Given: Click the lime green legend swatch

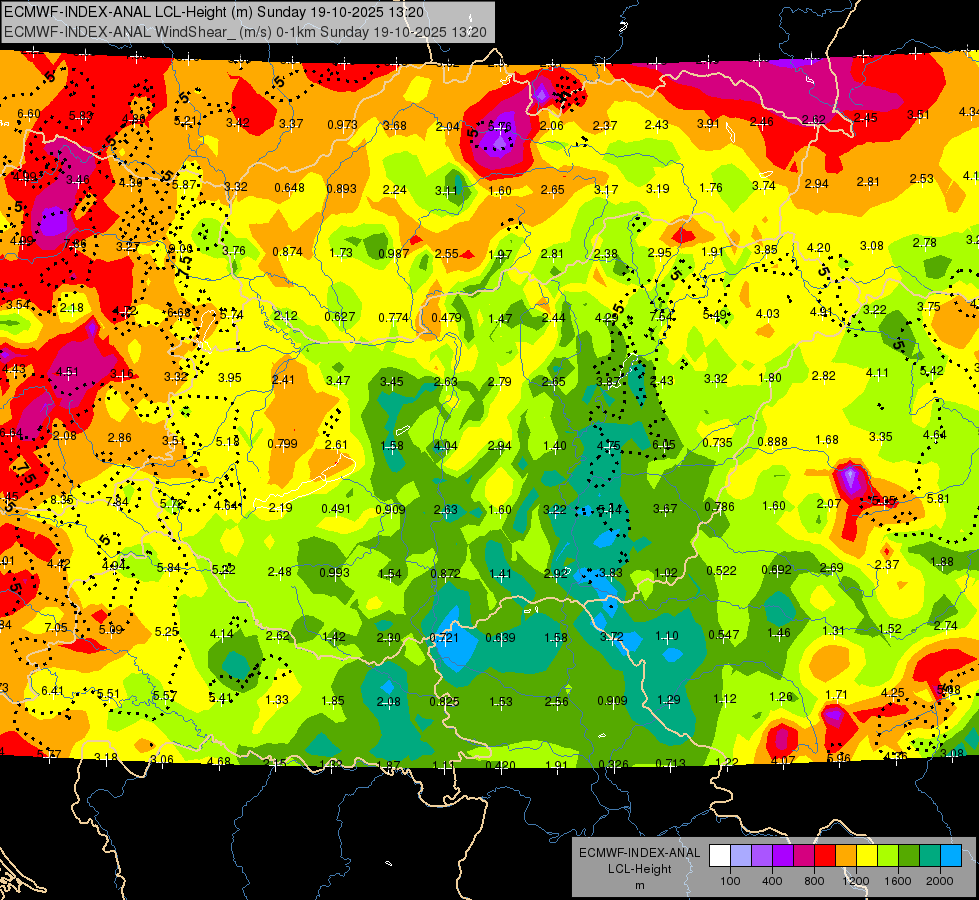Looking at the screenshot, I should [x=888, y=855].
